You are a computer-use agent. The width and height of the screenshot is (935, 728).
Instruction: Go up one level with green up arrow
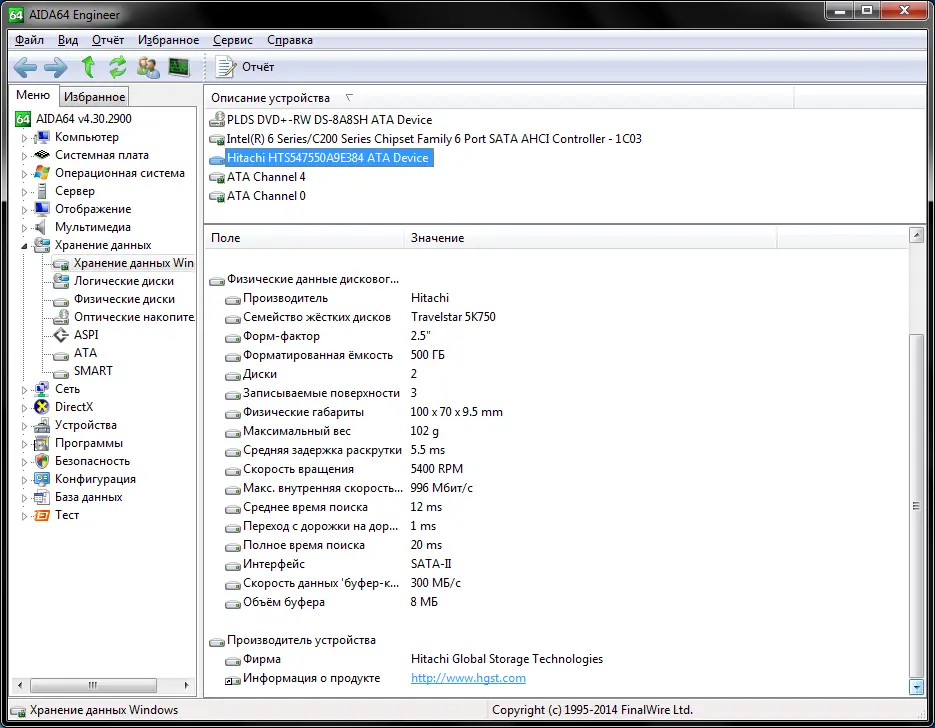point(88,67)
